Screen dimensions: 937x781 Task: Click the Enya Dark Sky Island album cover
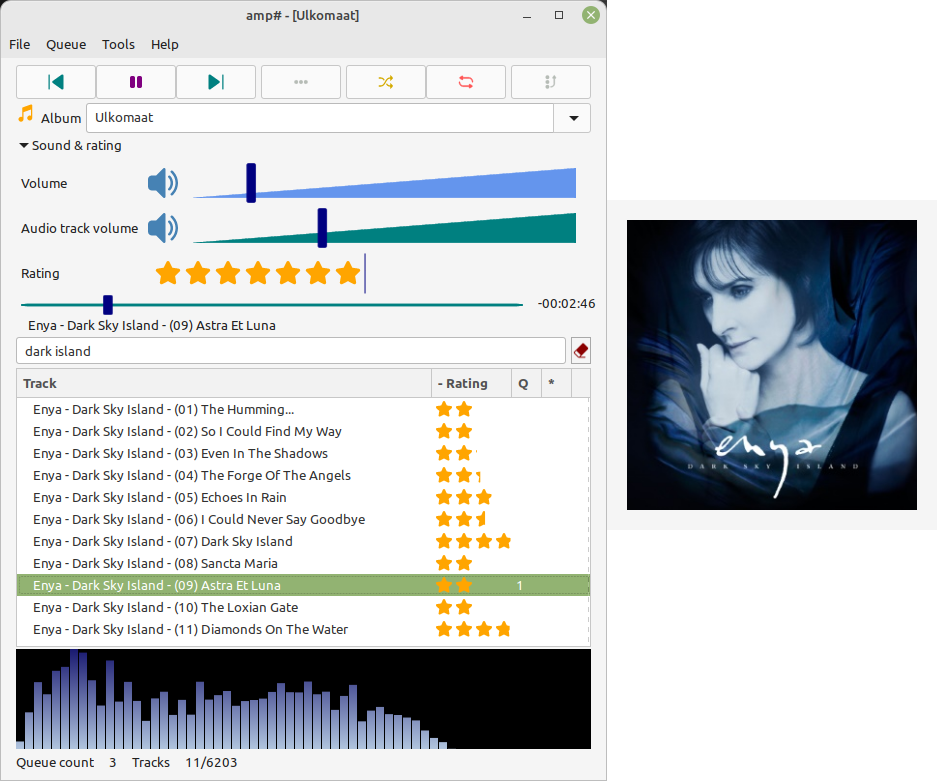[771, 365]
